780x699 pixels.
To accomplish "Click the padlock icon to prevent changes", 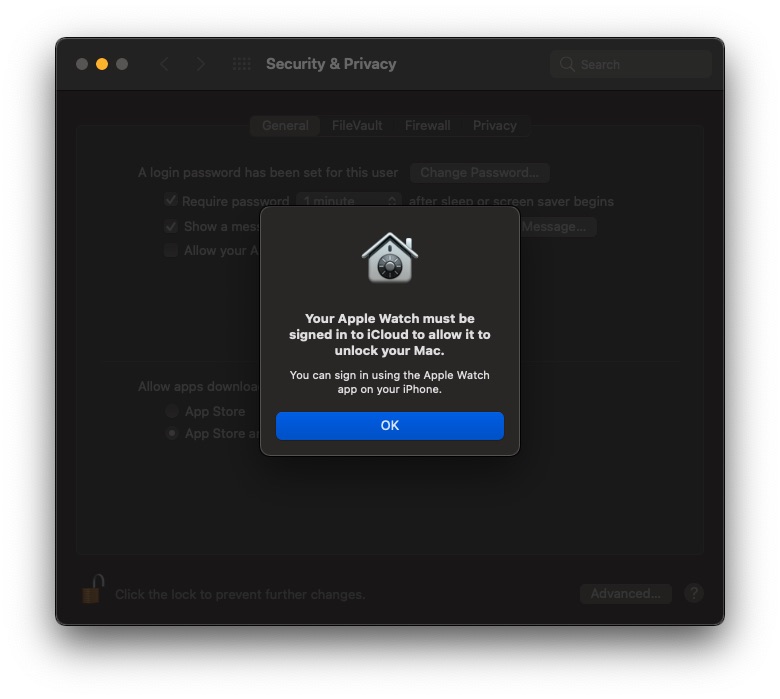I will 93,589.
